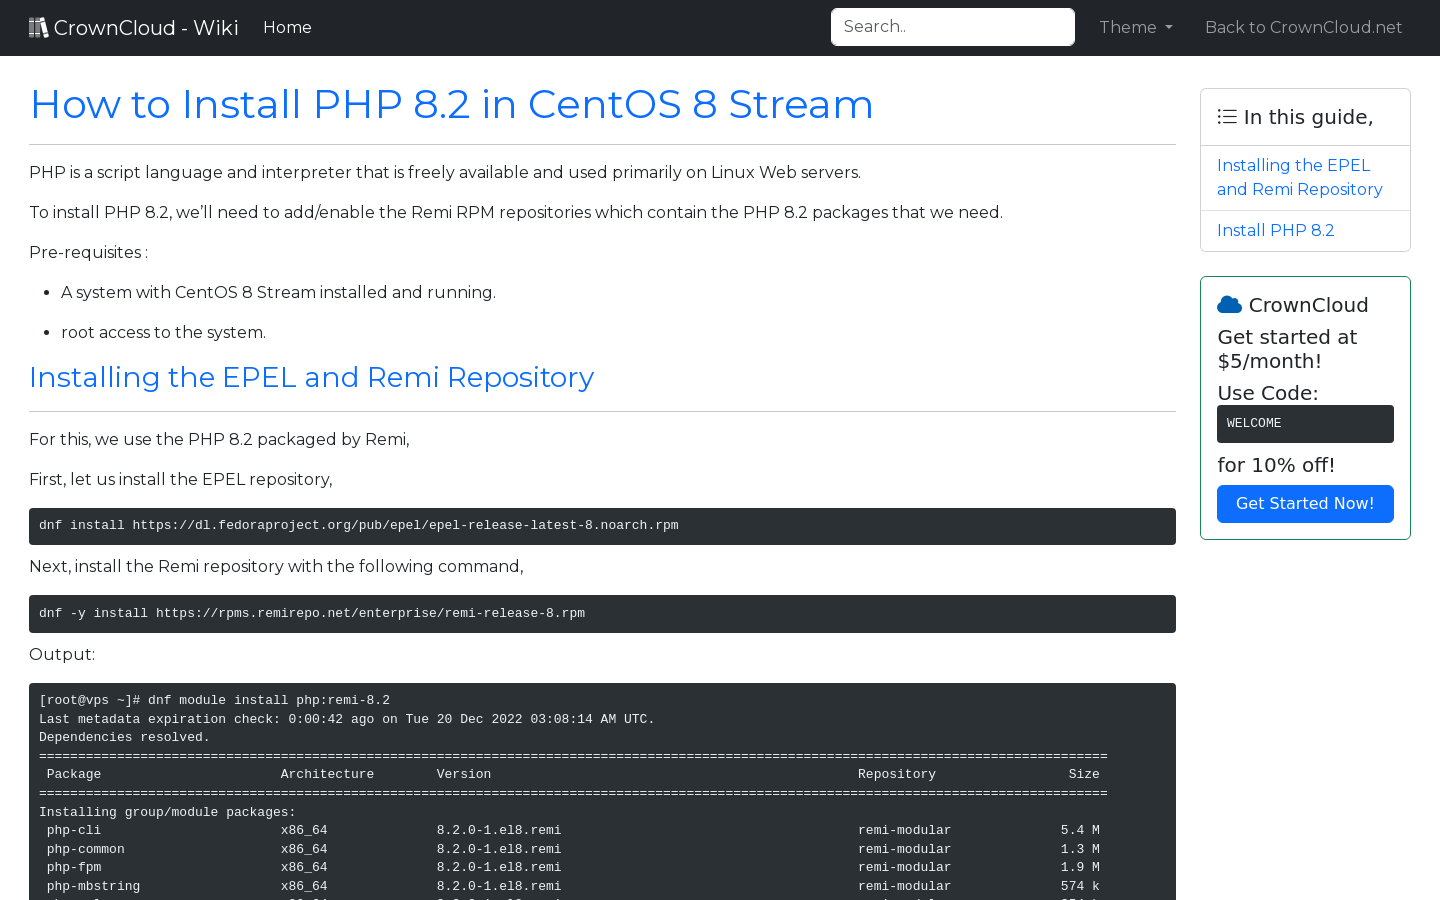
Task: Open the Theme dropdown menu
Action: 1136,28
